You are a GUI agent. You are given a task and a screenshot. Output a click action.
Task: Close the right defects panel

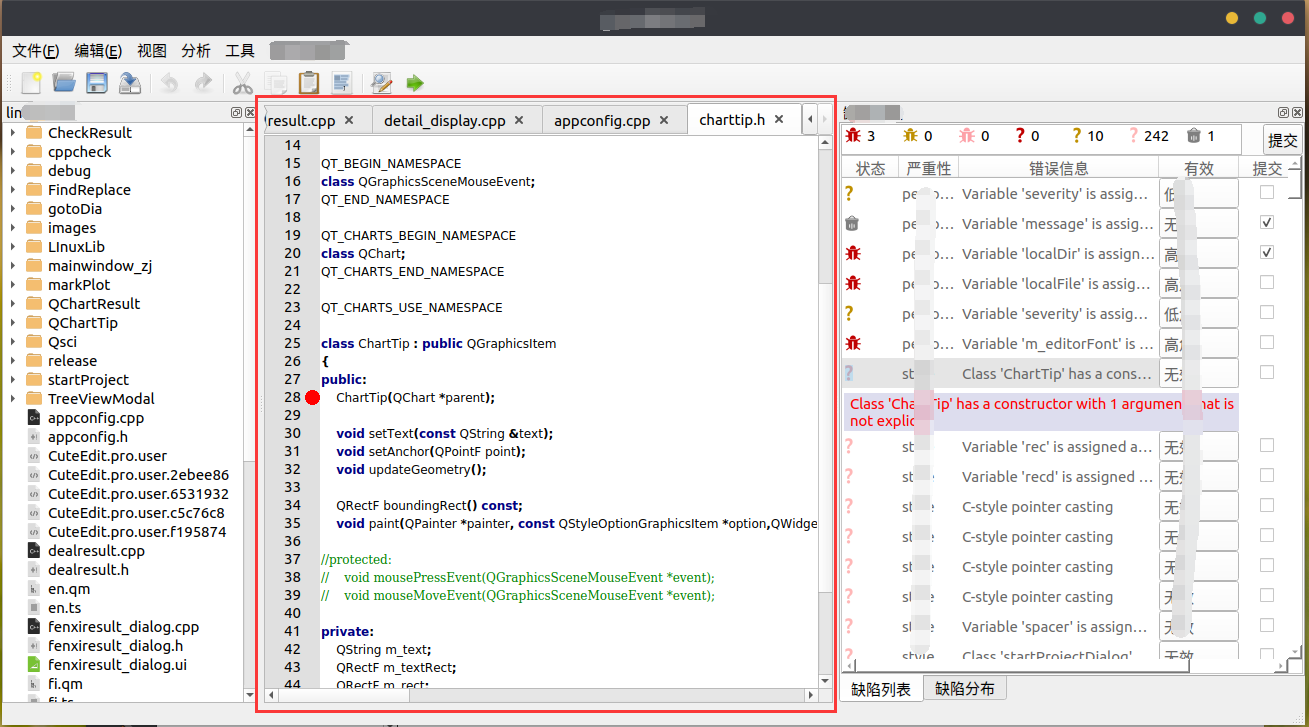coord(1297,113)
